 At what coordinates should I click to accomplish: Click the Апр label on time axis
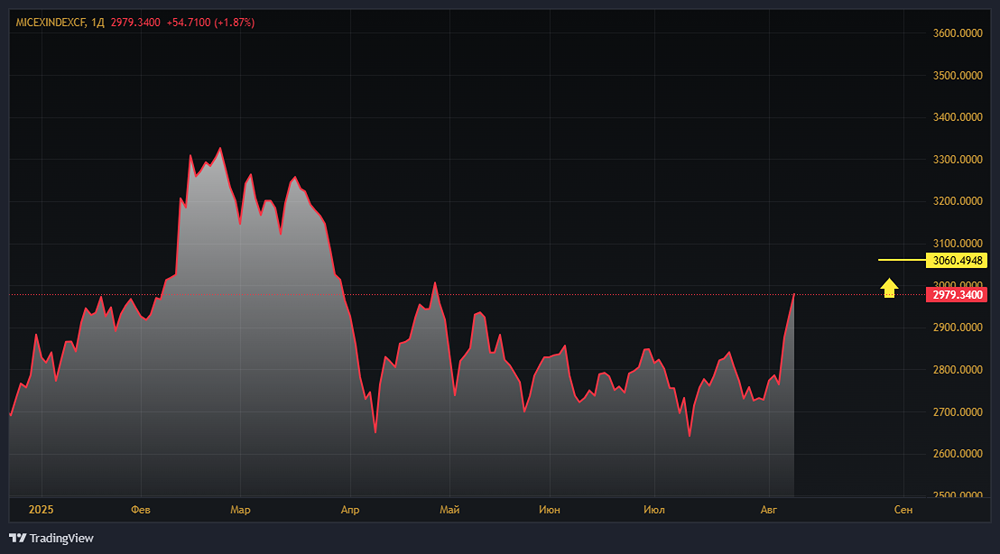click(349, 509)
